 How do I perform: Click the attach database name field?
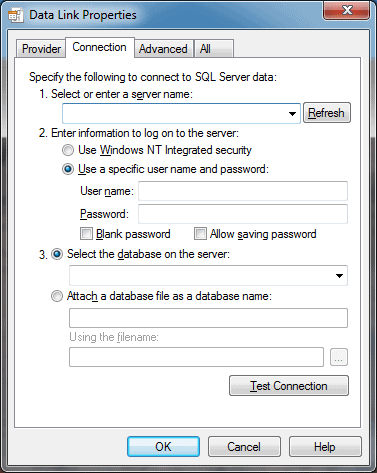click(x=208, y=318)
